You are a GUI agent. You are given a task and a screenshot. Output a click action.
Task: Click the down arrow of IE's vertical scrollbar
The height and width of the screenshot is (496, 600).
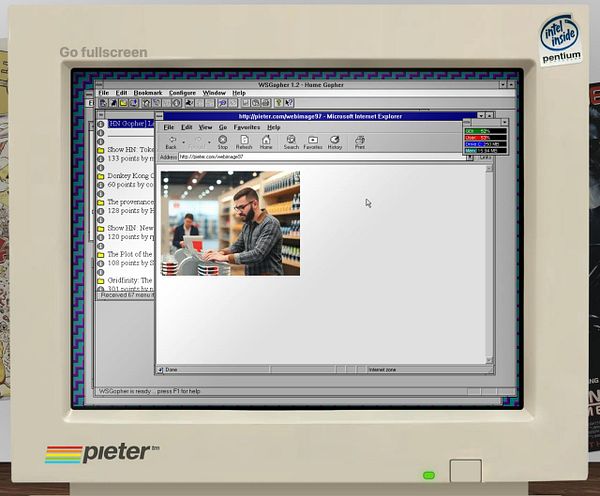(x=489, y=360)
